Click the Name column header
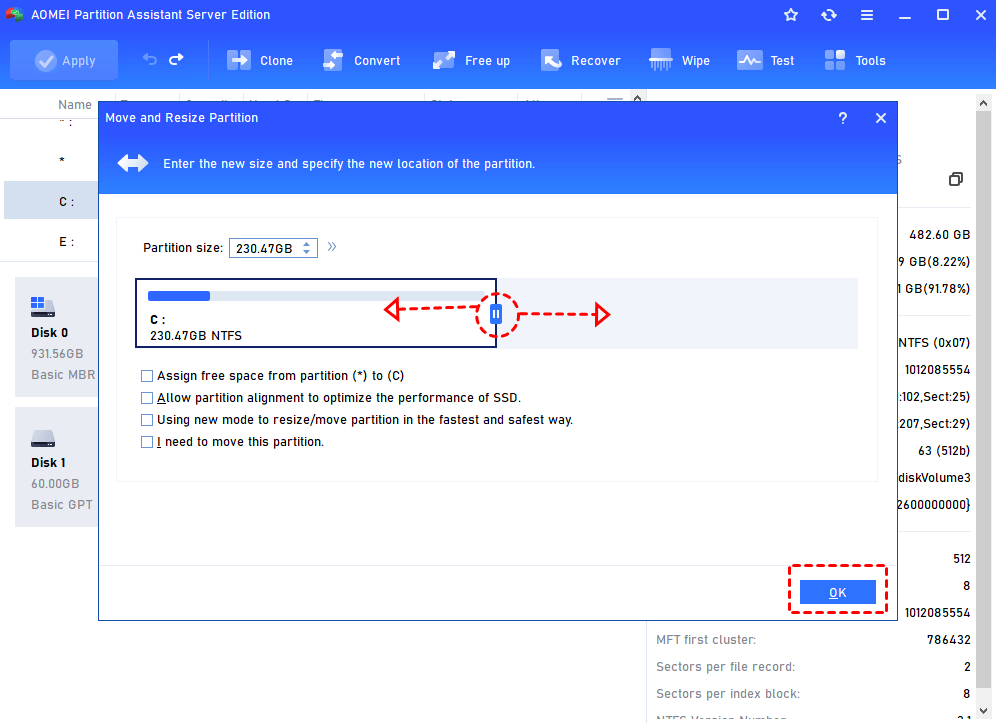Image resolution: width=996 pixels, height=723 pixels. 75,105
